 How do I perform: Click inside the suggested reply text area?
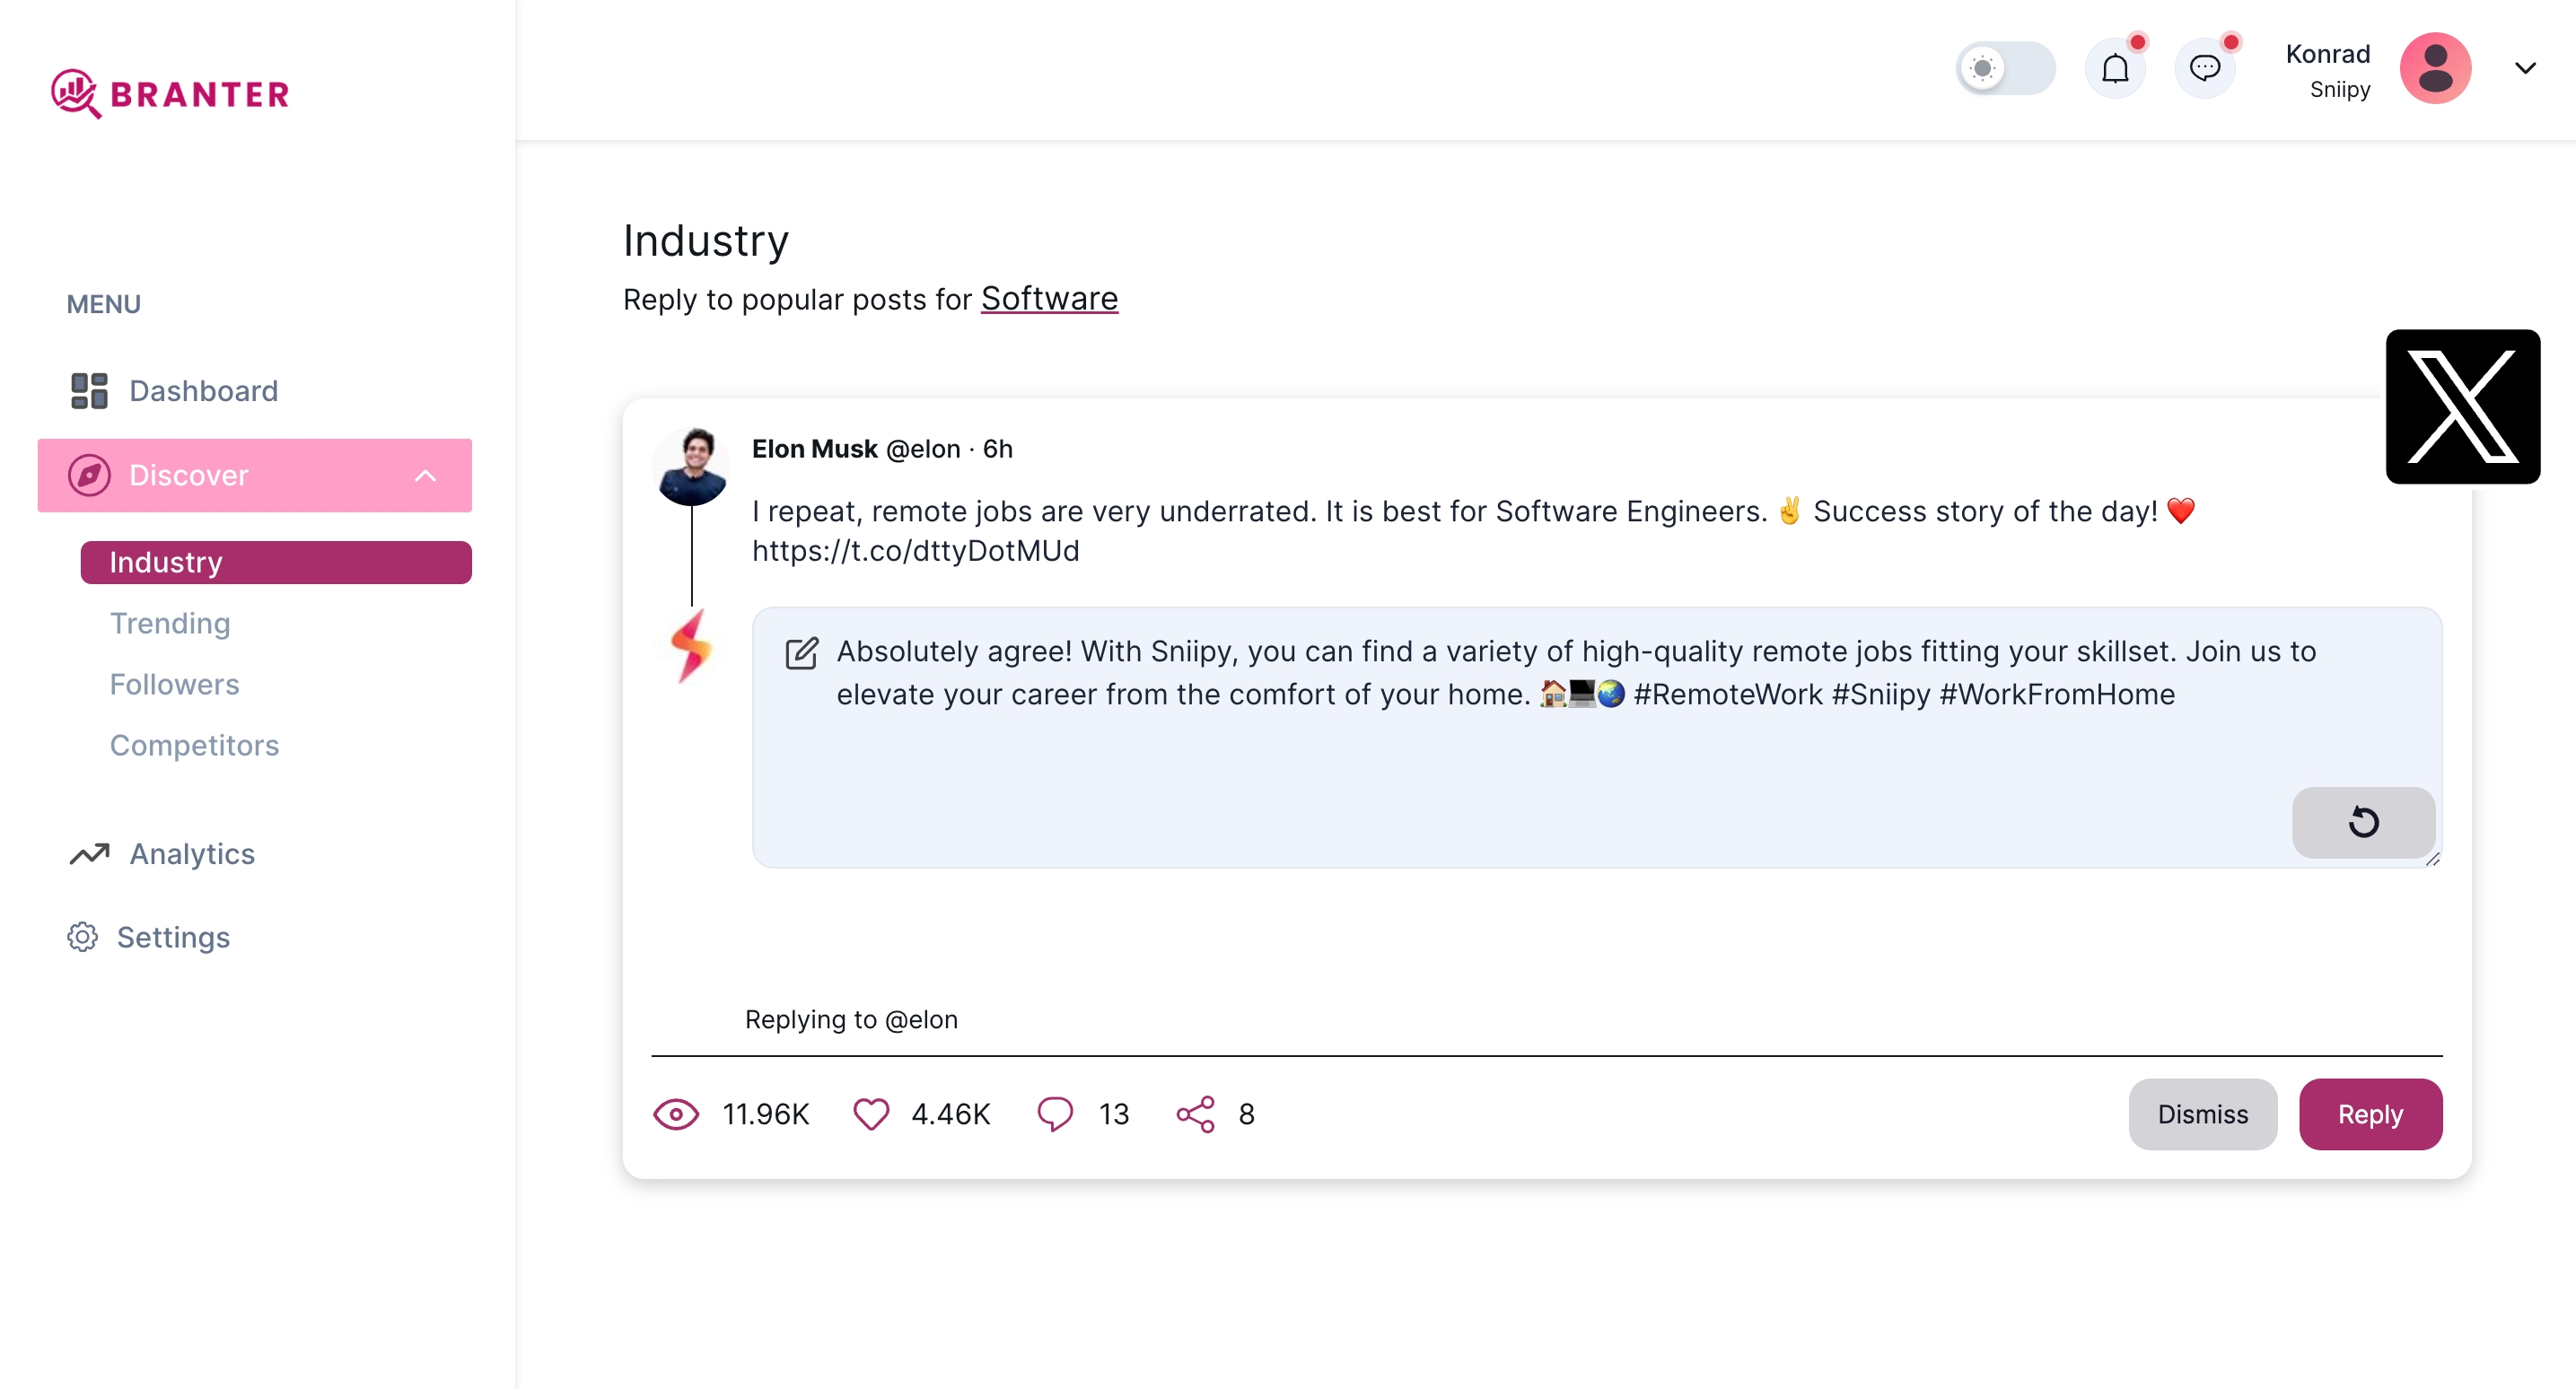(1596, 737)
